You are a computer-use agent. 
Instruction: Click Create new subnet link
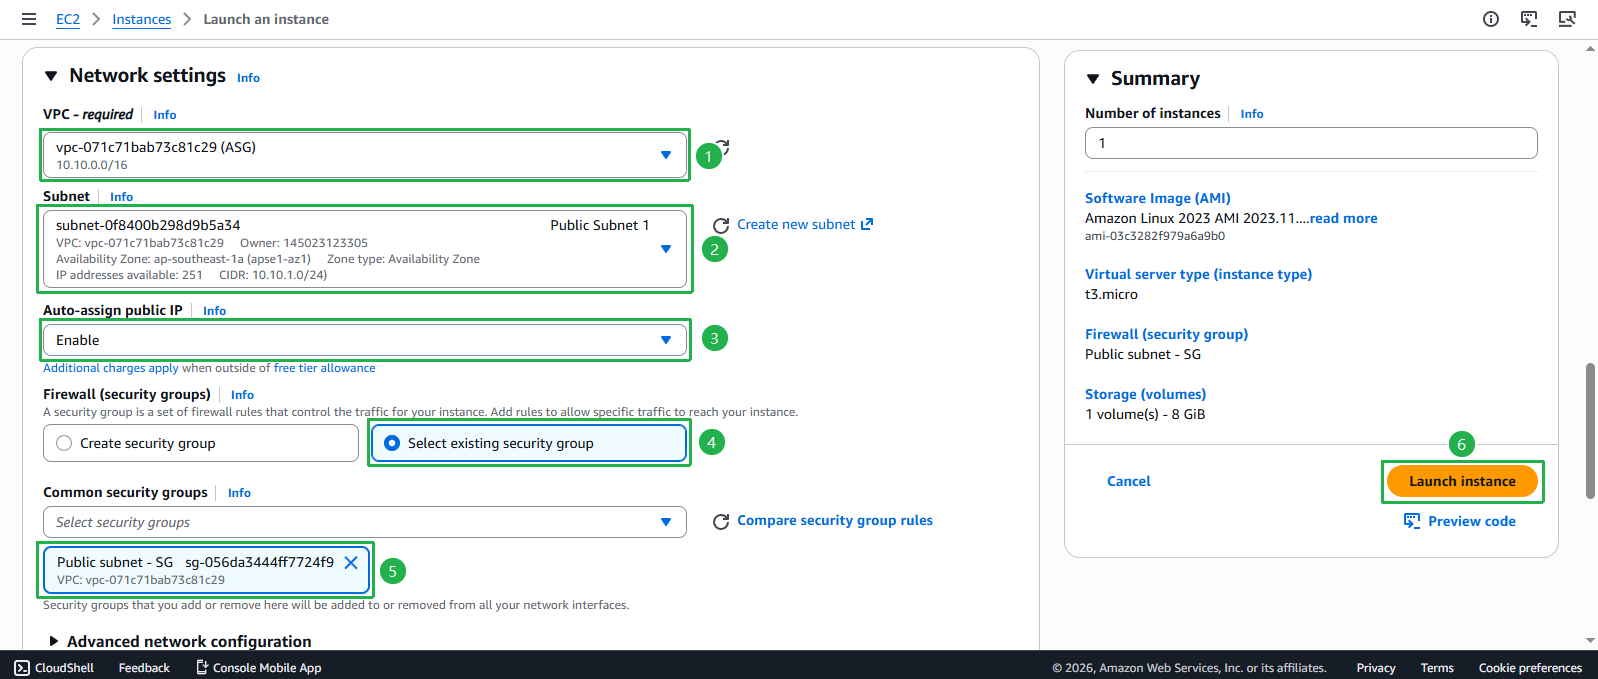(x=796, y=224)
